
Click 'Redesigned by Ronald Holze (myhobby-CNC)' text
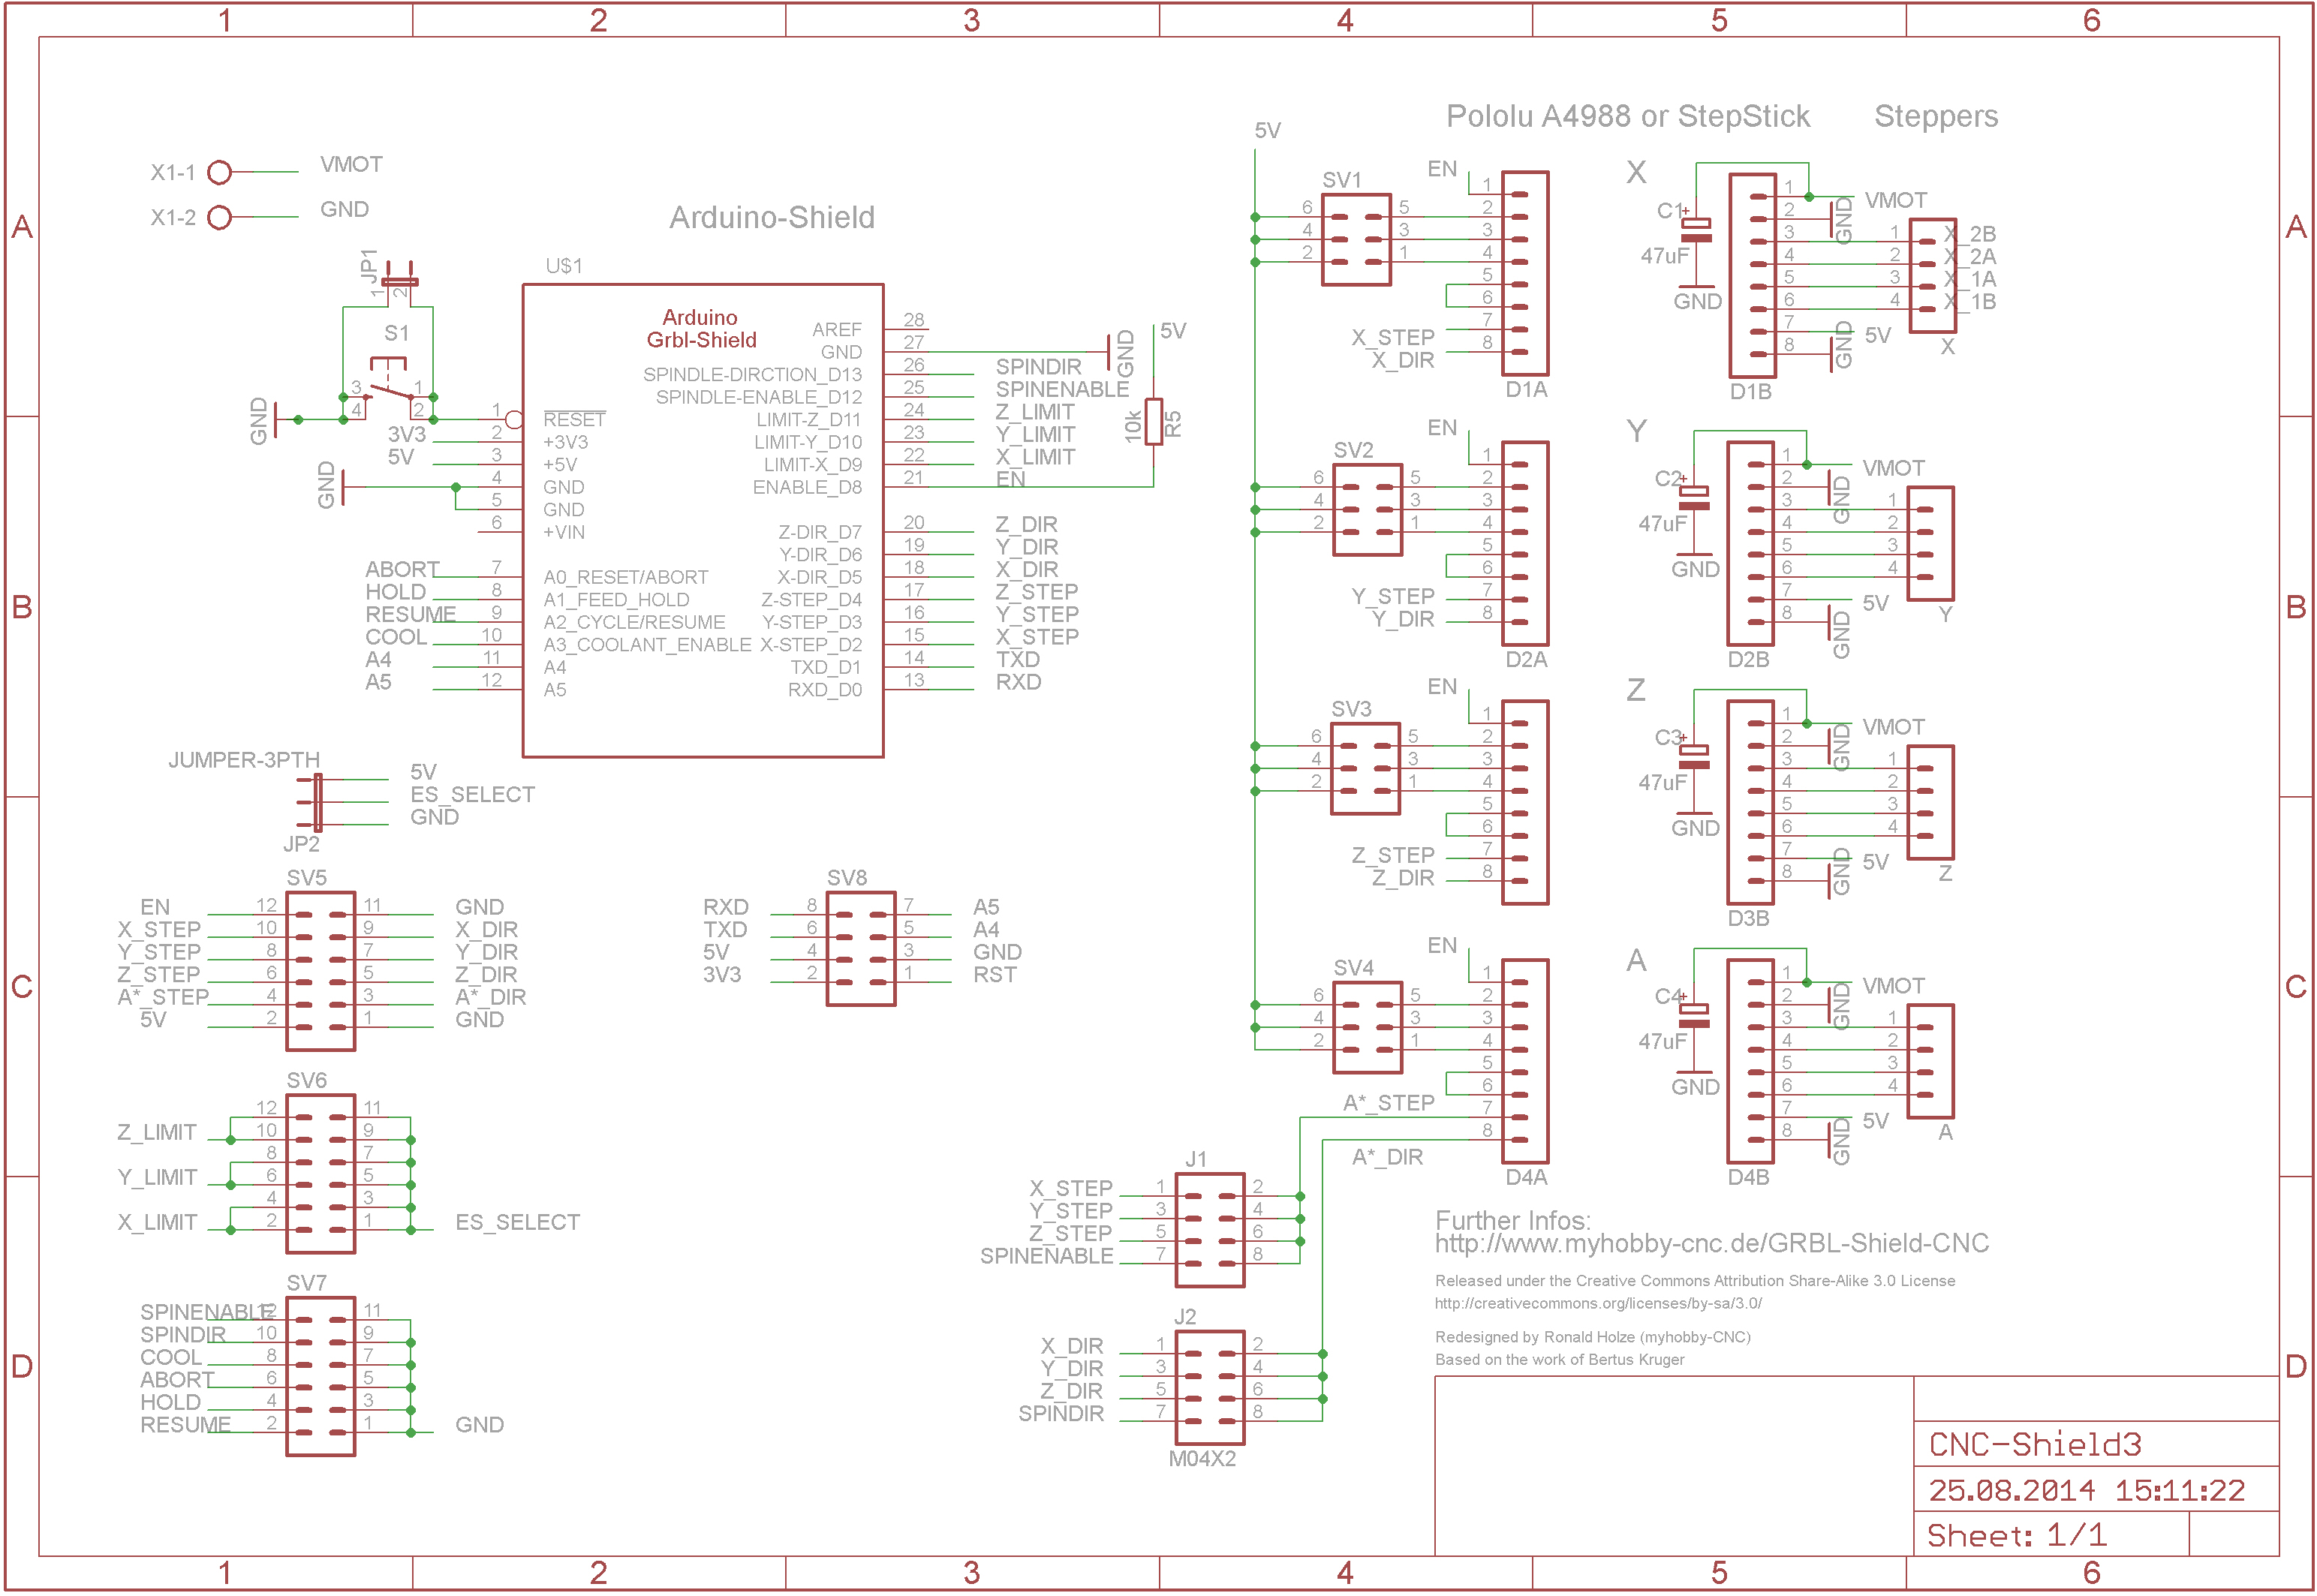point(1592,1337)
